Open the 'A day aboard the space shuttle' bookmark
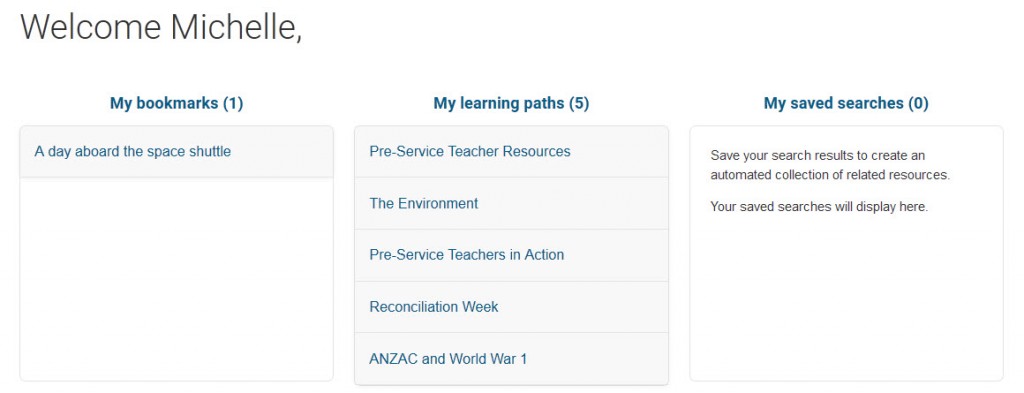Image resolution: width=1024 pixels, height=393 pixels. [x=133, y=151]
